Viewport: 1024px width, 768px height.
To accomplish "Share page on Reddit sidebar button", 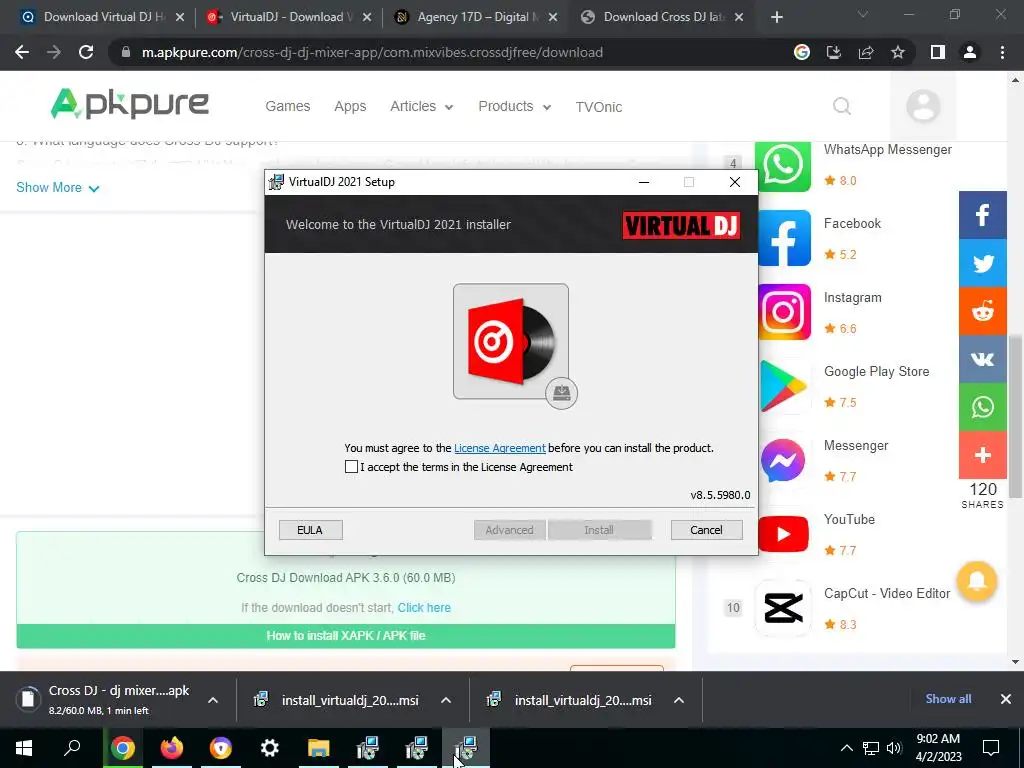I will click(983, 311).
